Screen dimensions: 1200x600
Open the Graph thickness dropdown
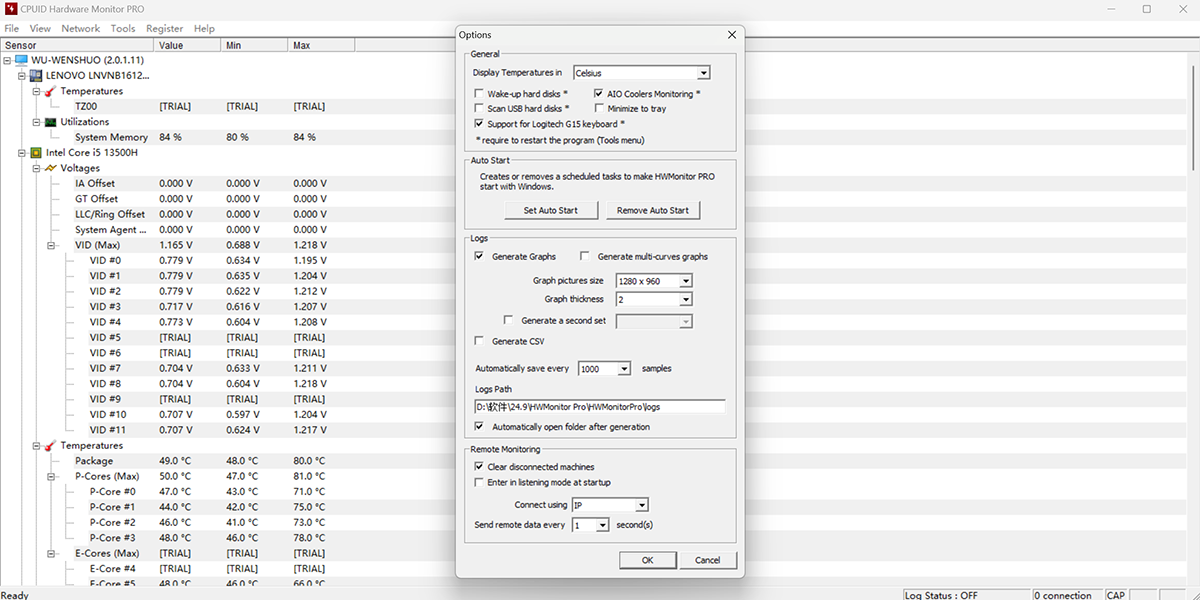point(686,299)
